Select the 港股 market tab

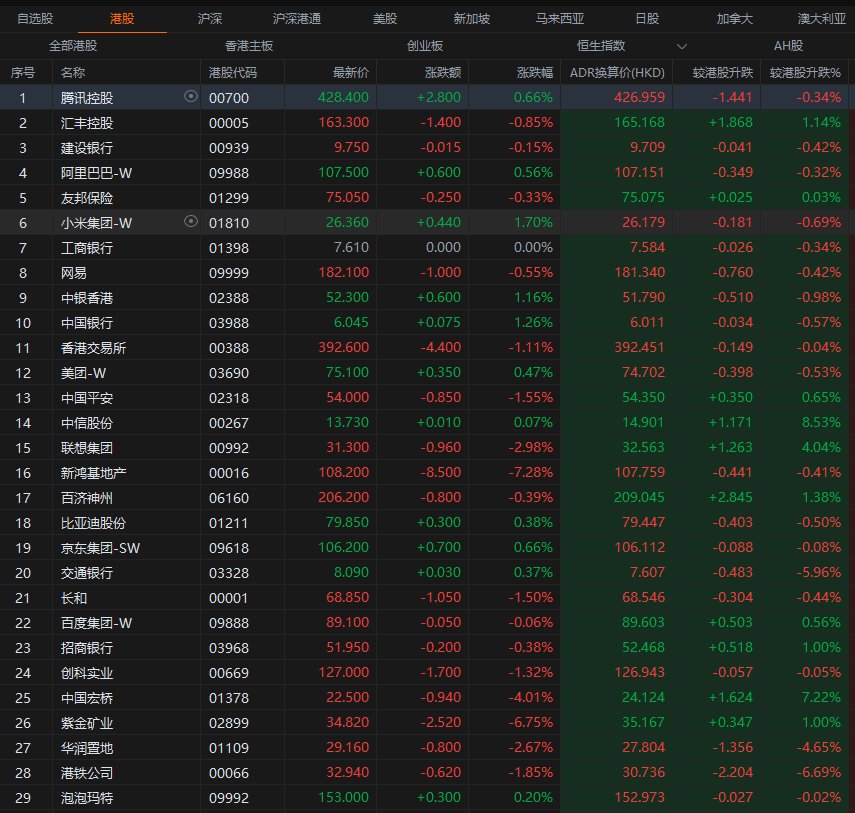pyautogui.click(x=122, y=19)
